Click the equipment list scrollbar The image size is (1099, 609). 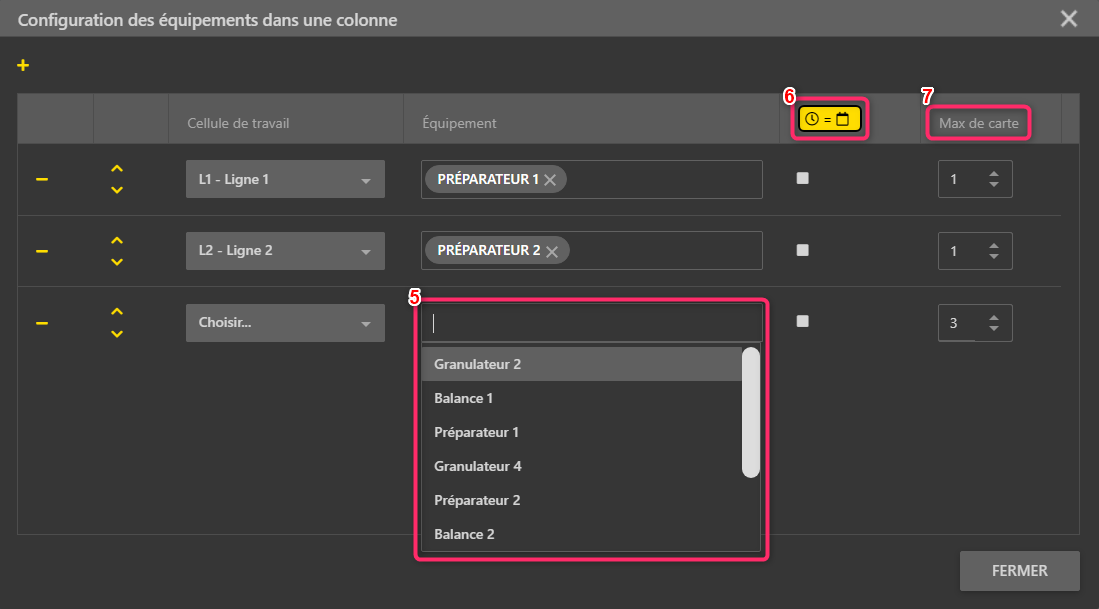pyautogui.click(x=750, y=412)
